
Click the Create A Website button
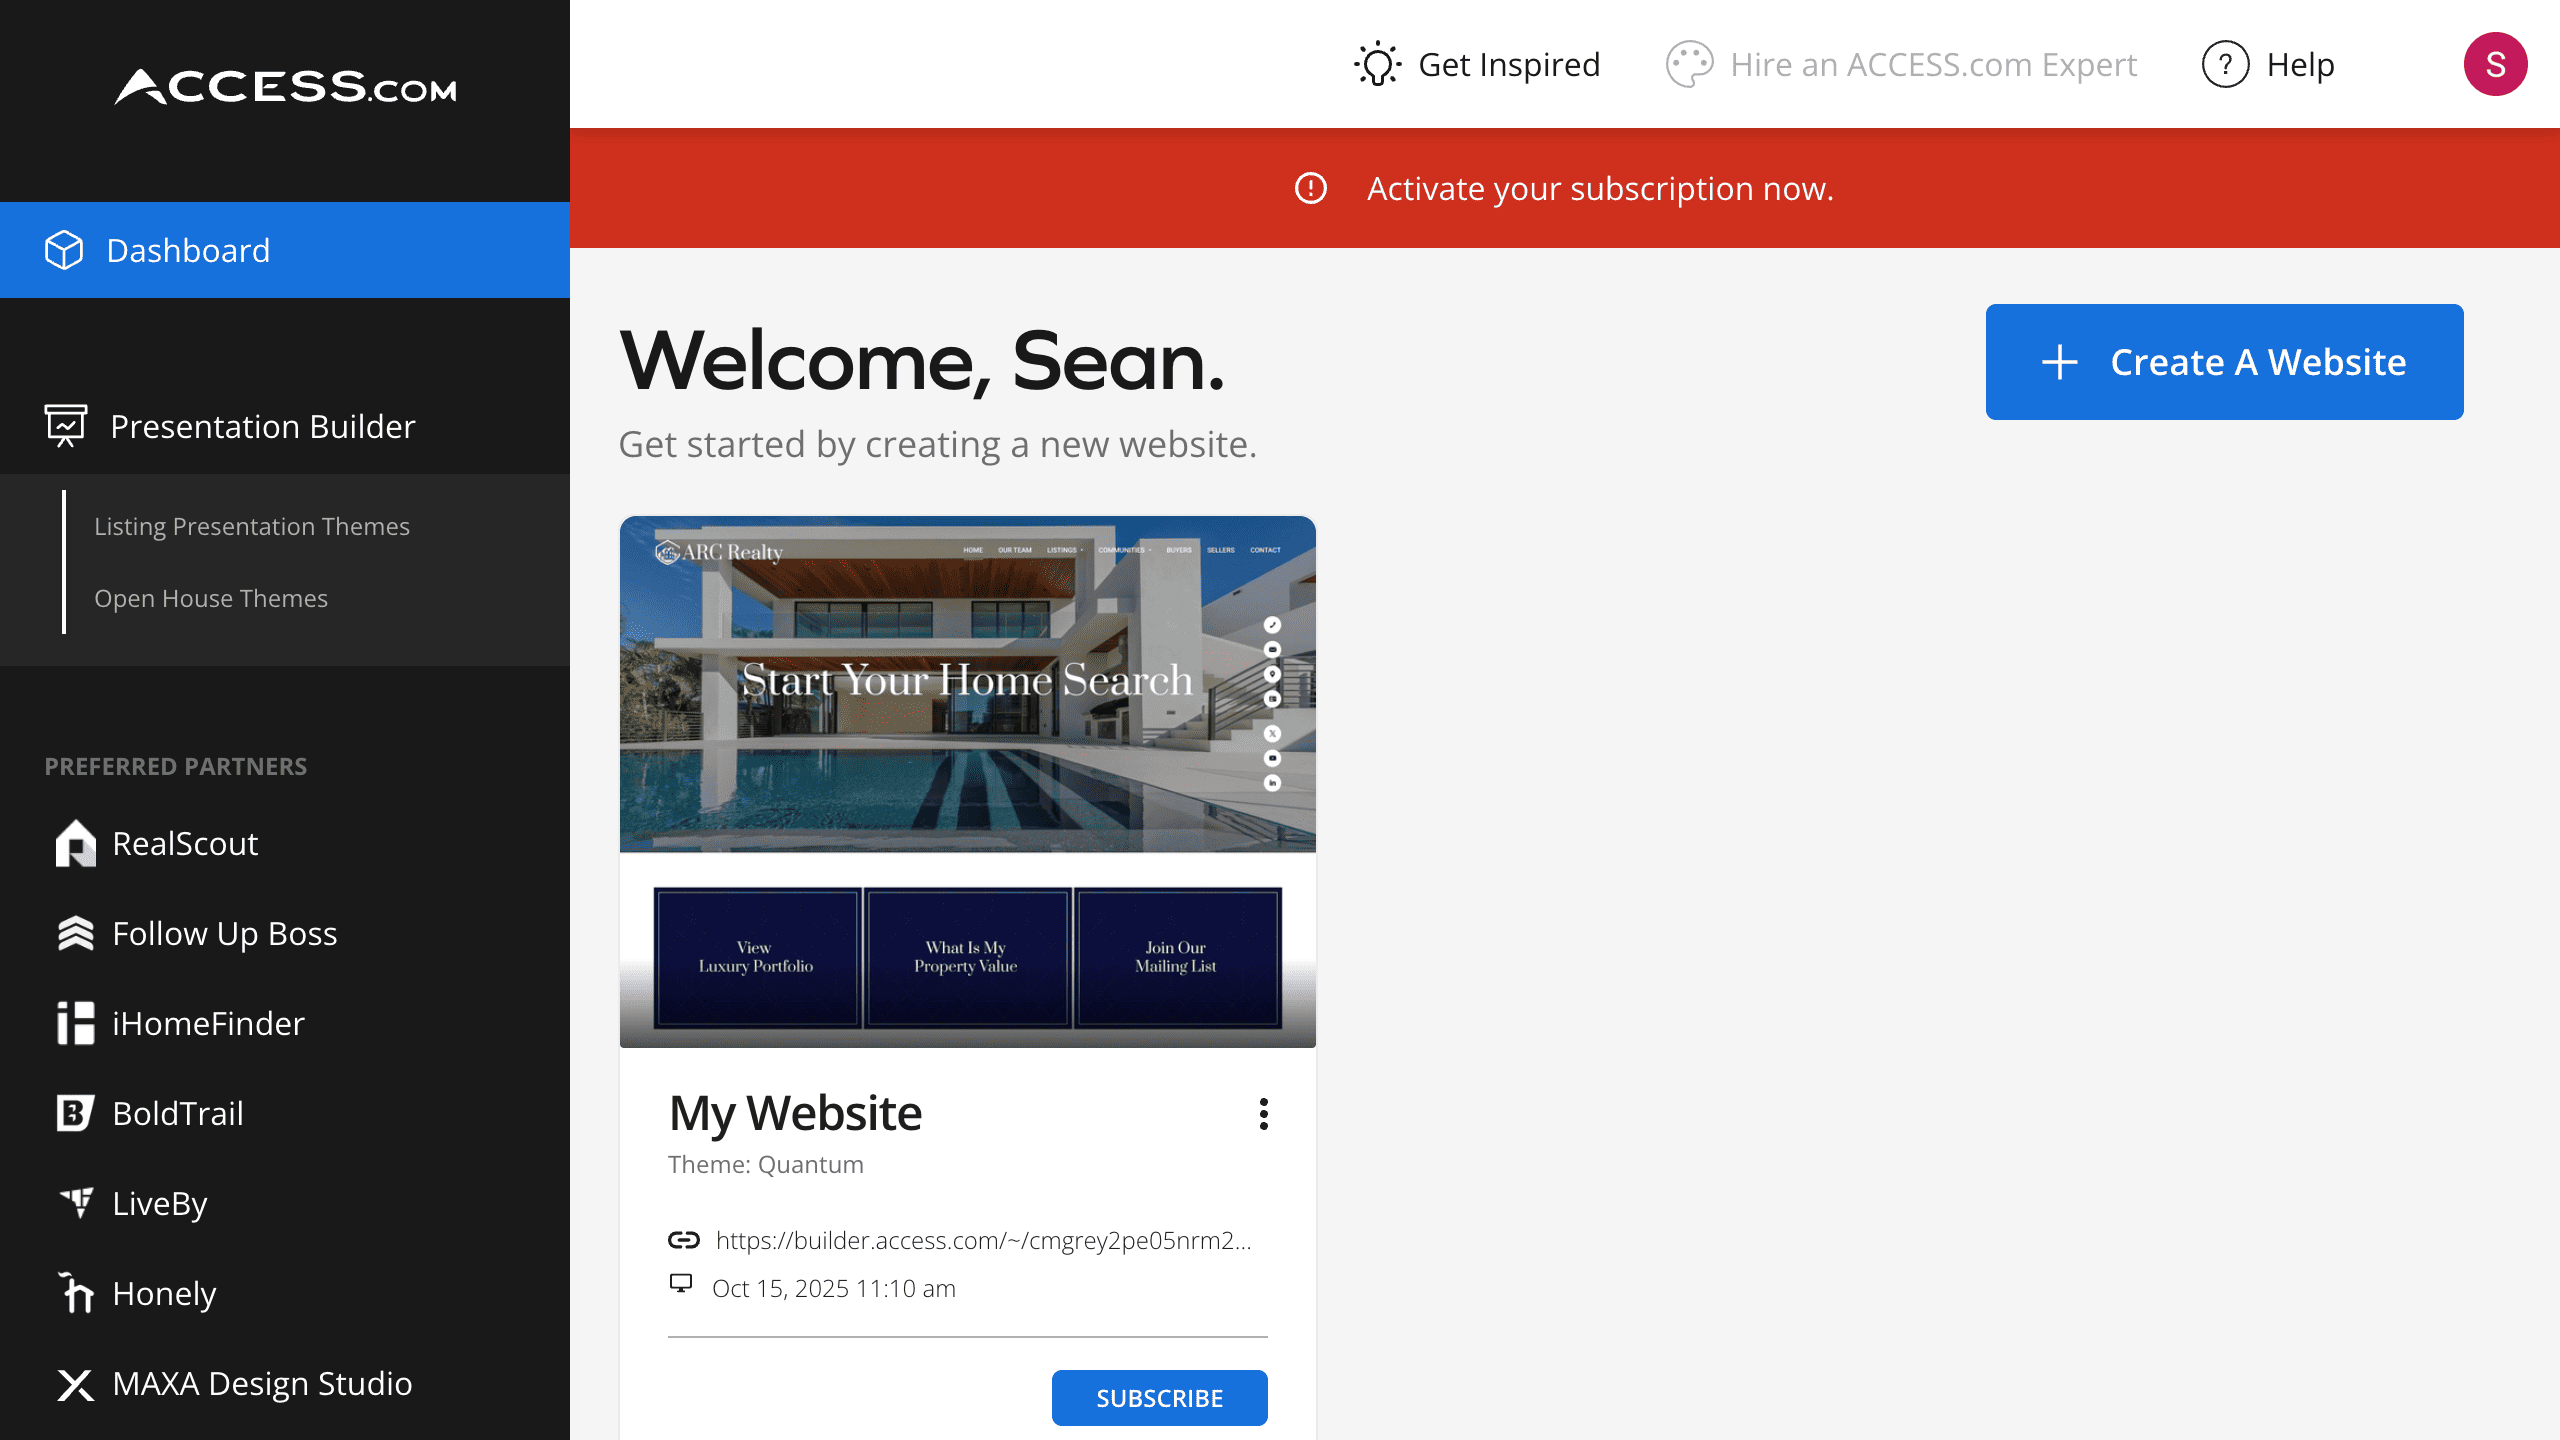click(x=2223, y=362)
